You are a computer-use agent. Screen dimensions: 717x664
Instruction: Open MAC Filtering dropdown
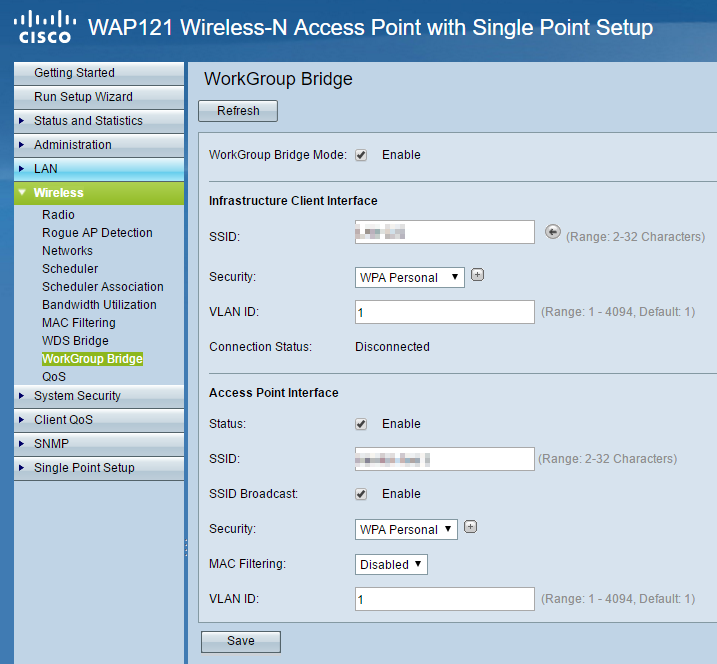click(x=391, y=564)
